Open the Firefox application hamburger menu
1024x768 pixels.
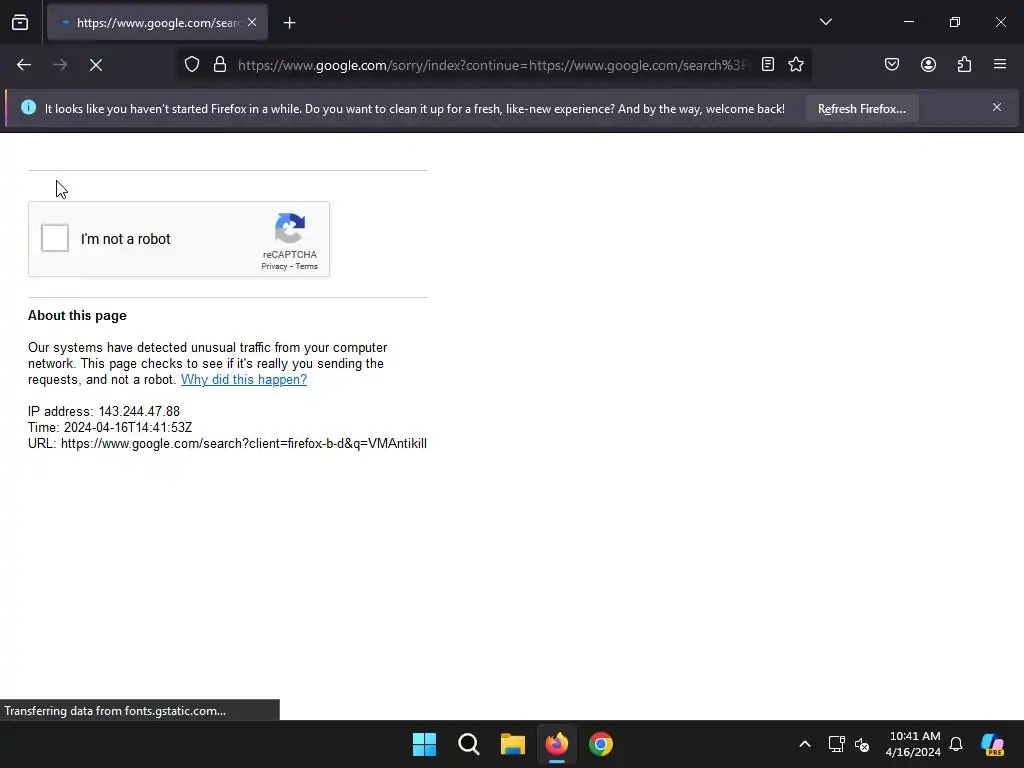click(1000, 65)
